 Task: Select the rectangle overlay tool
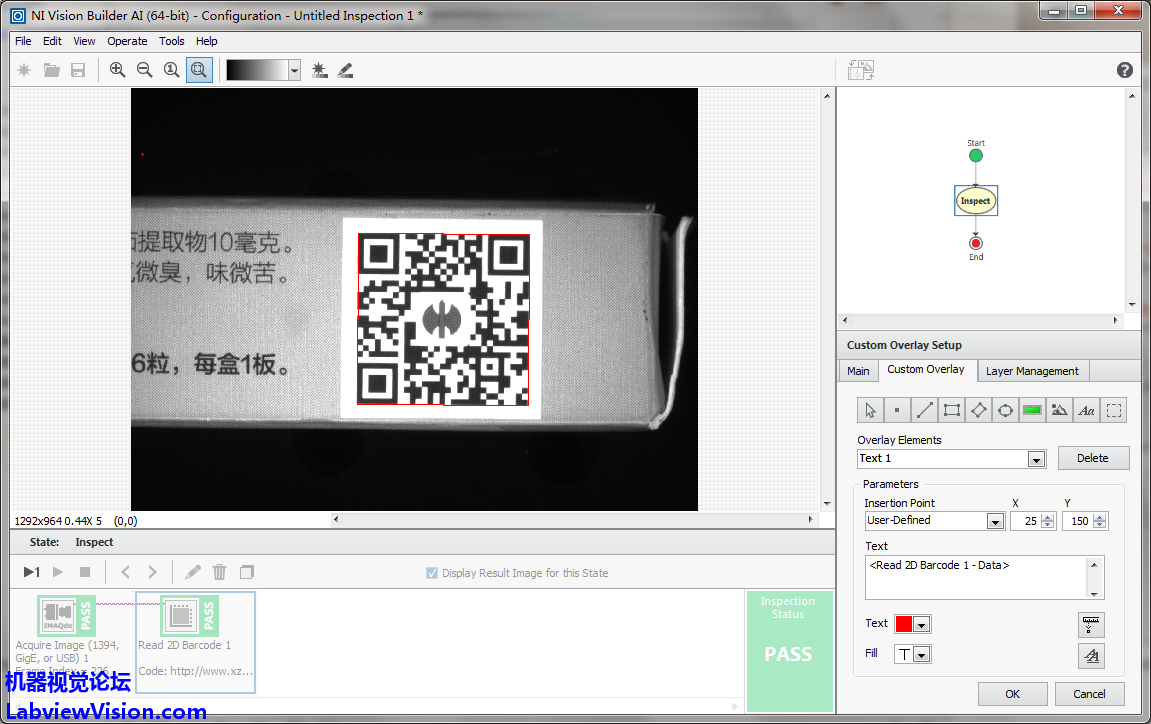[952, 410]
